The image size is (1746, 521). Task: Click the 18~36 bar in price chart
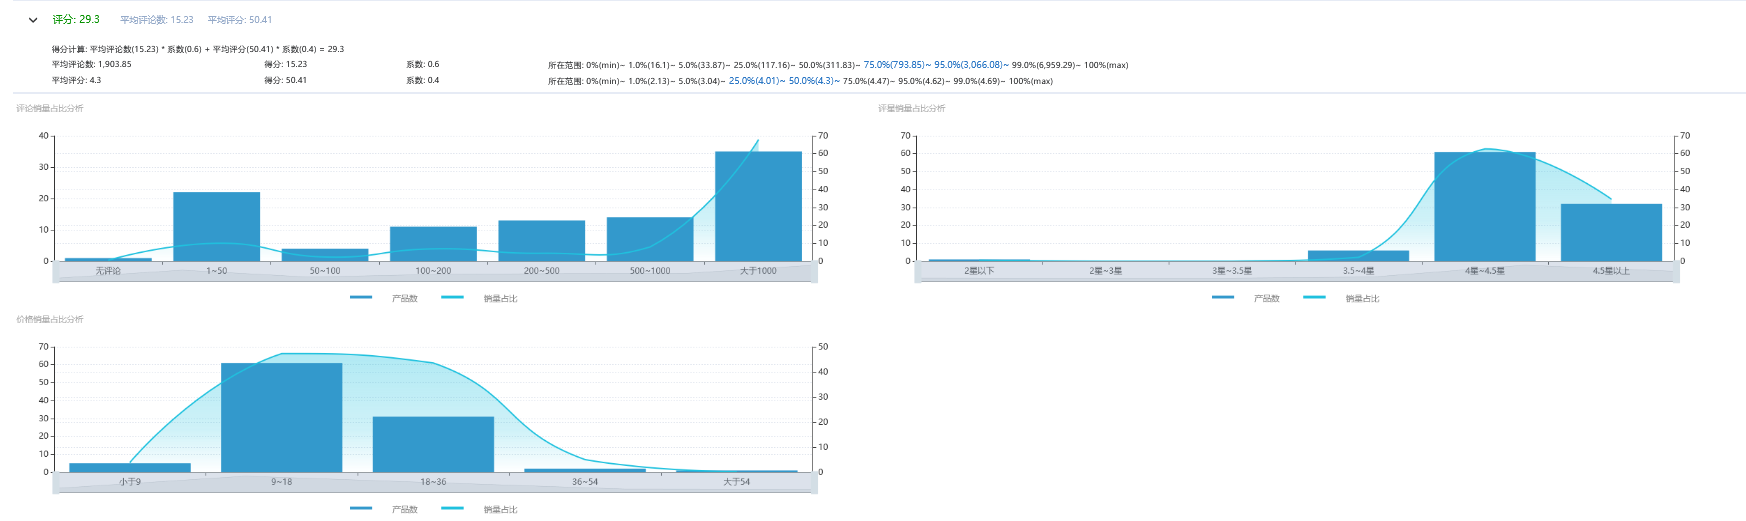[x=433, y=444]
